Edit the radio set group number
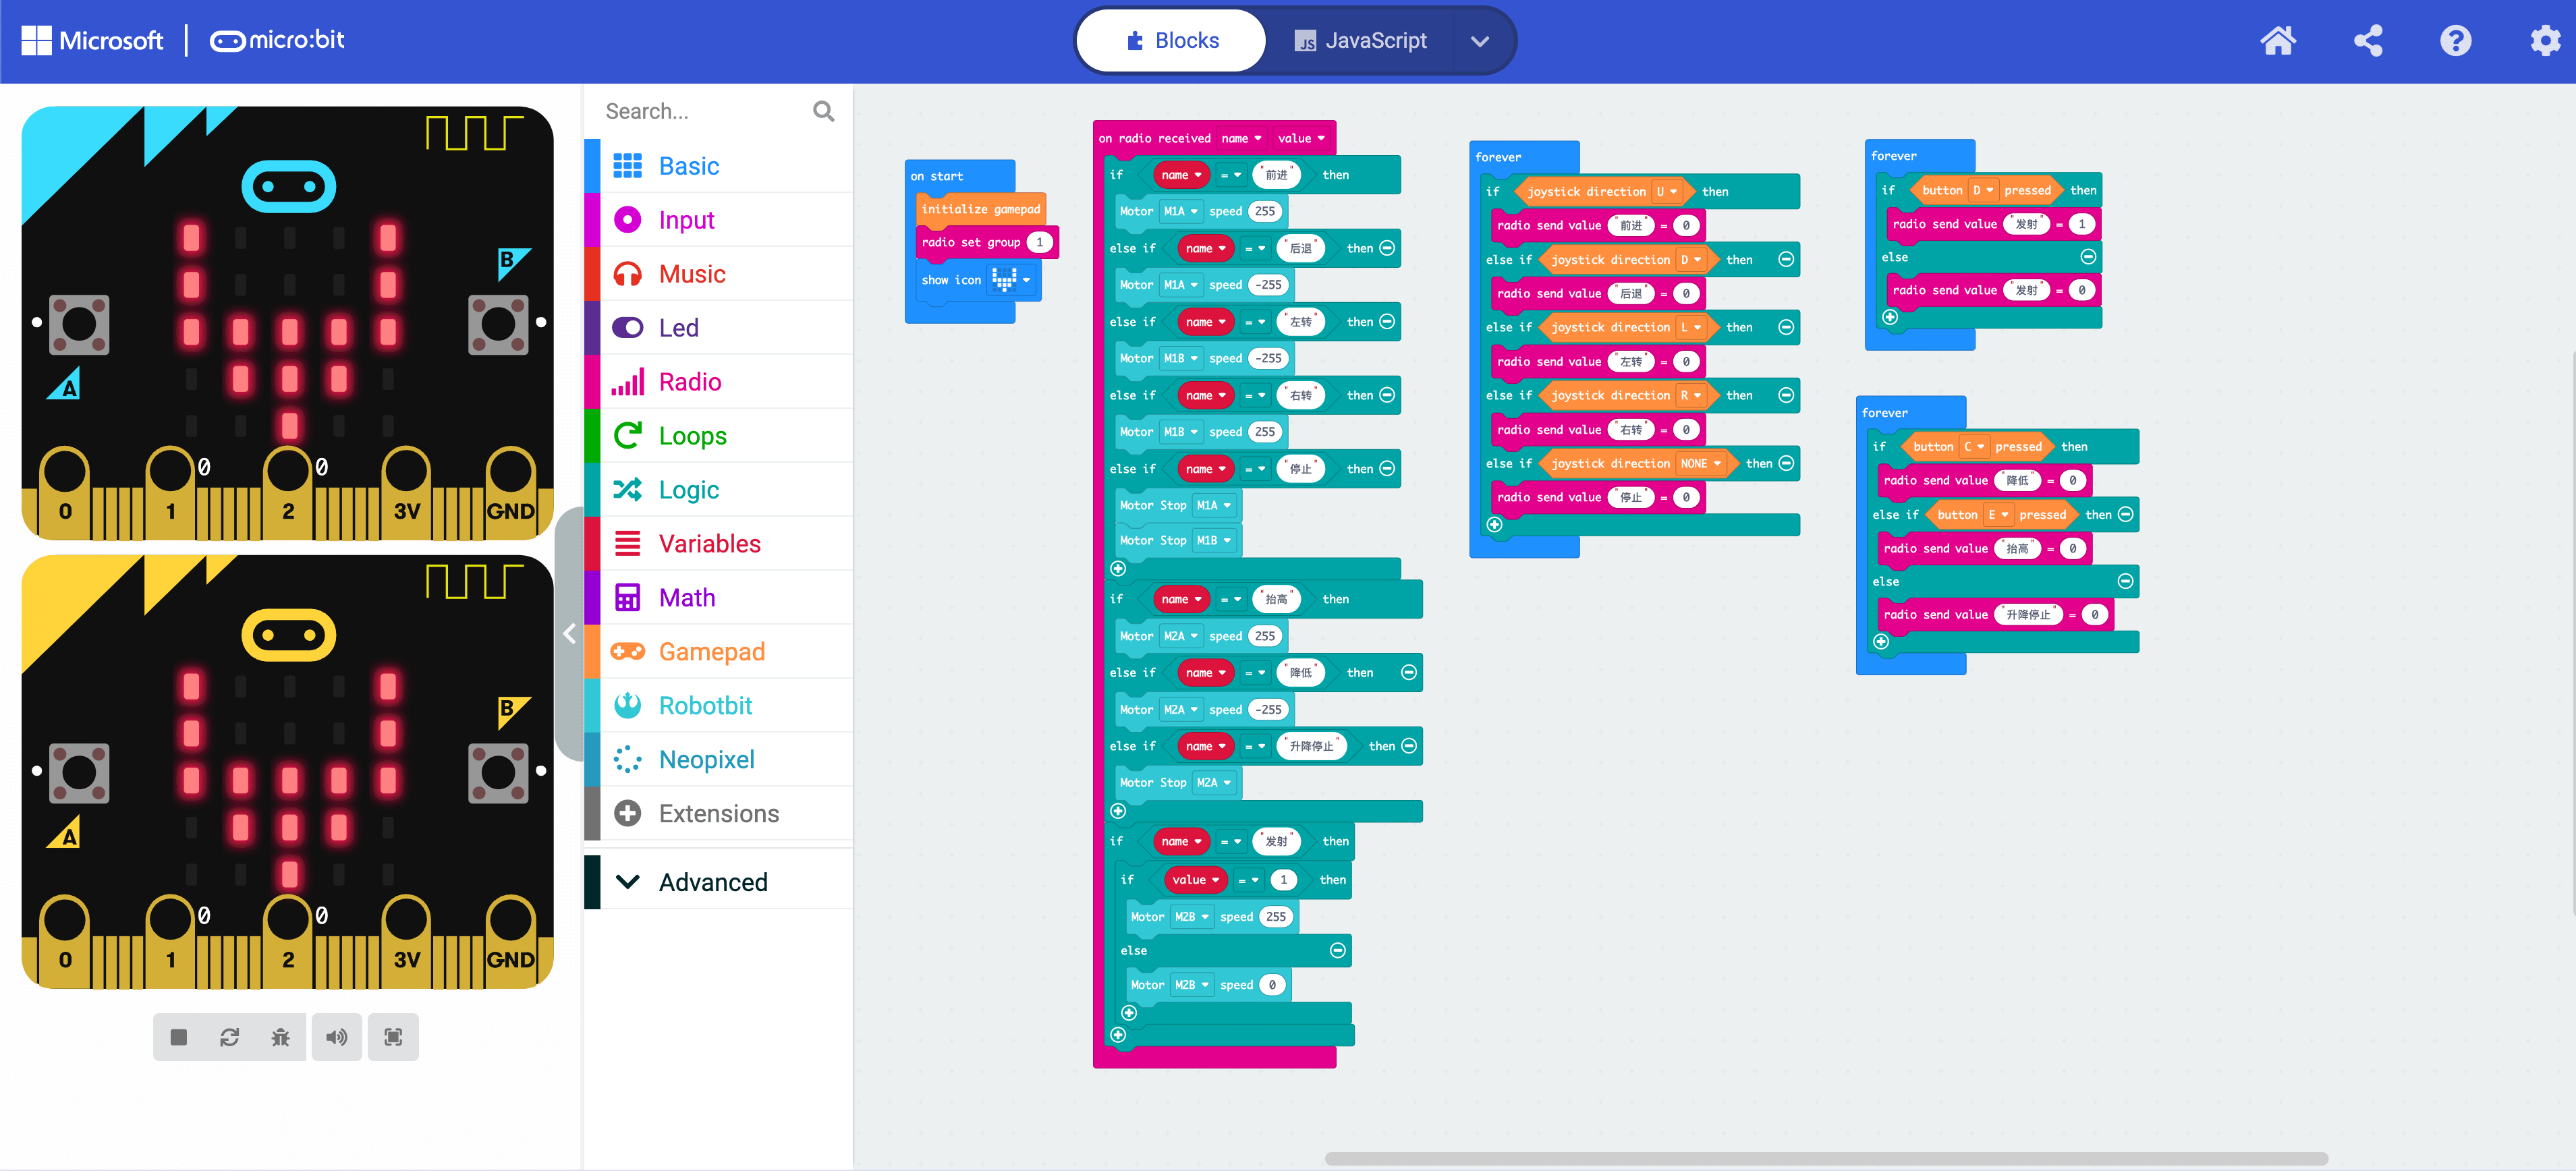 click(1039, 242)
